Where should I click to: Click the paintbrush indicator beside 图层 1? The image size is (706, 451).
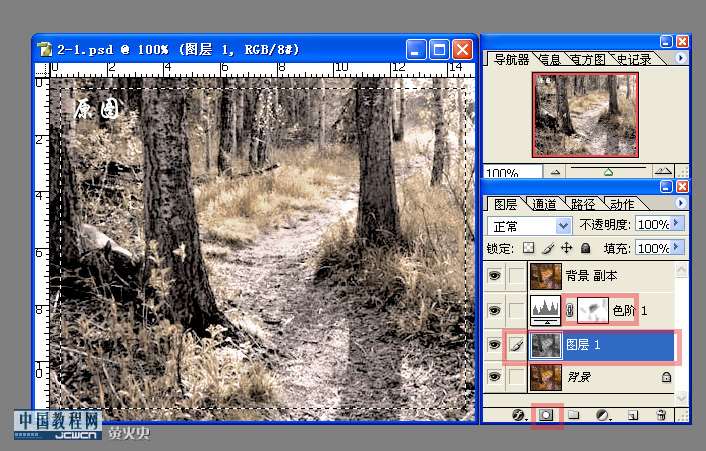coord(517,345)
